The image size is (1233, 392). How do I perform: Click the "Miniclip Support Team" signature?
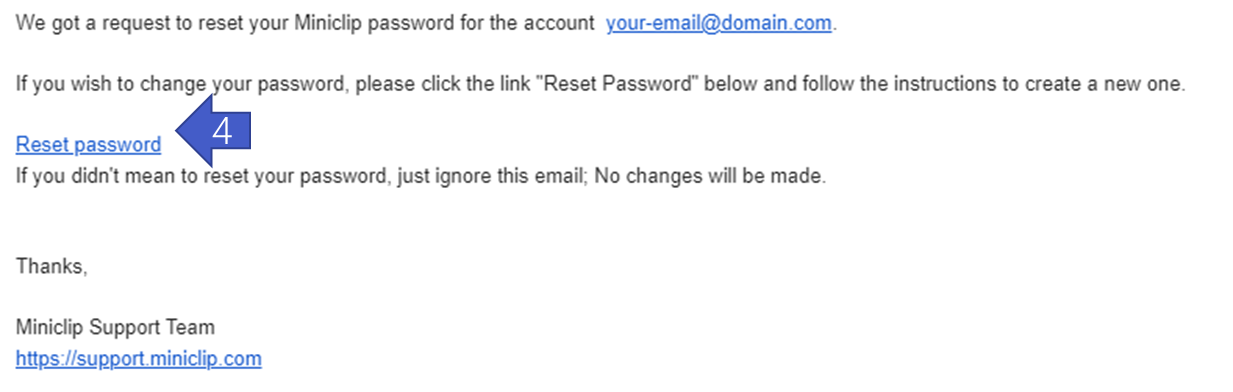point(115,328)
